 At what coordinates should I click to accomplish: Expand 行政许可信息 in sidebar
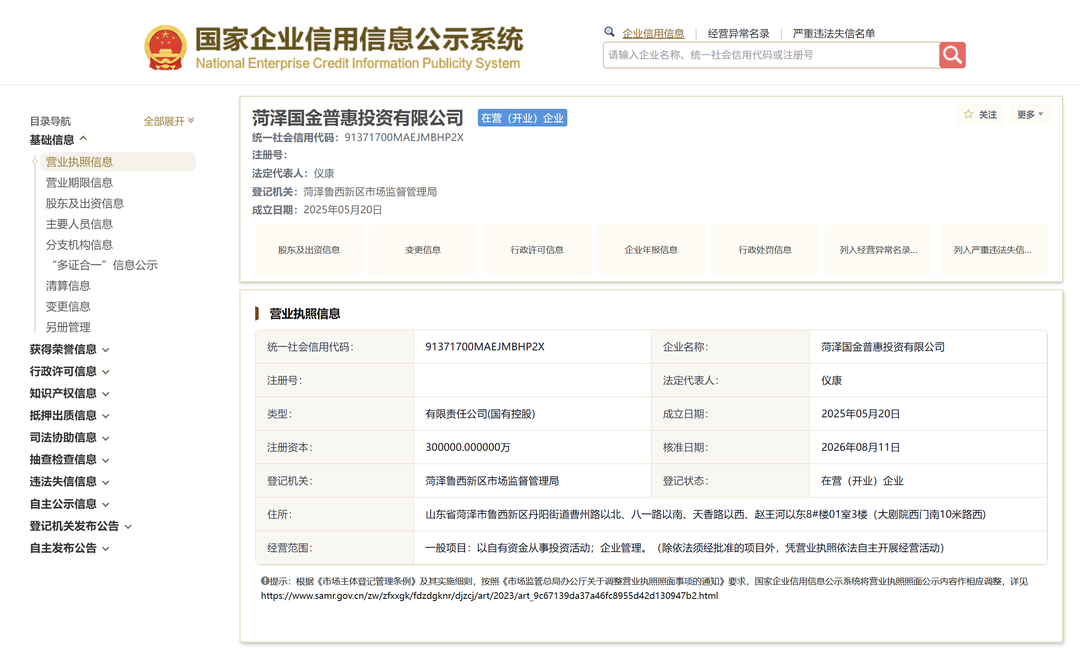click(x=69, y=372)
